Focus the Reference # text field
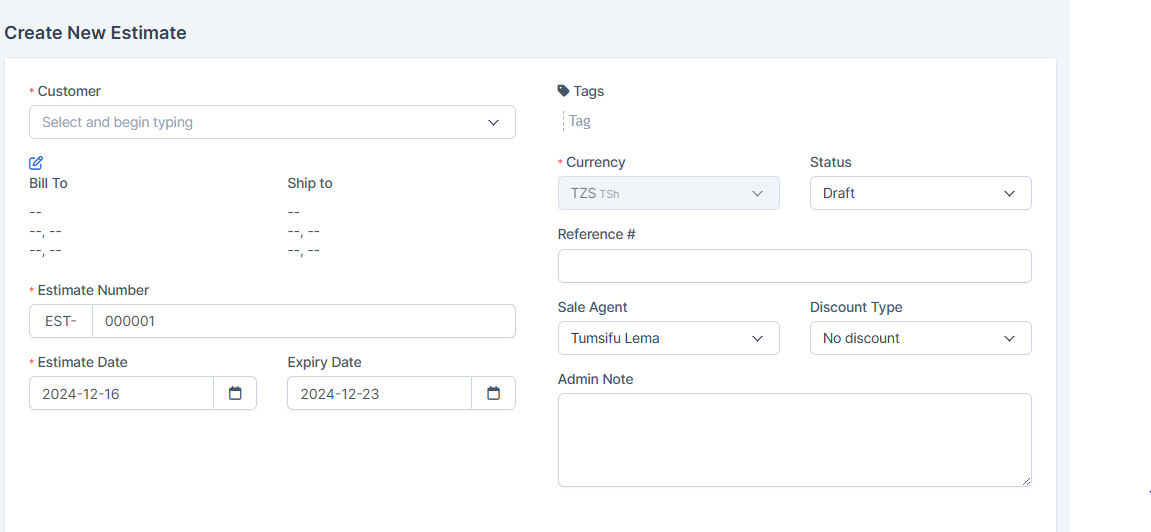The height and width of the screenshot is (532, 1151). (794, 266)
